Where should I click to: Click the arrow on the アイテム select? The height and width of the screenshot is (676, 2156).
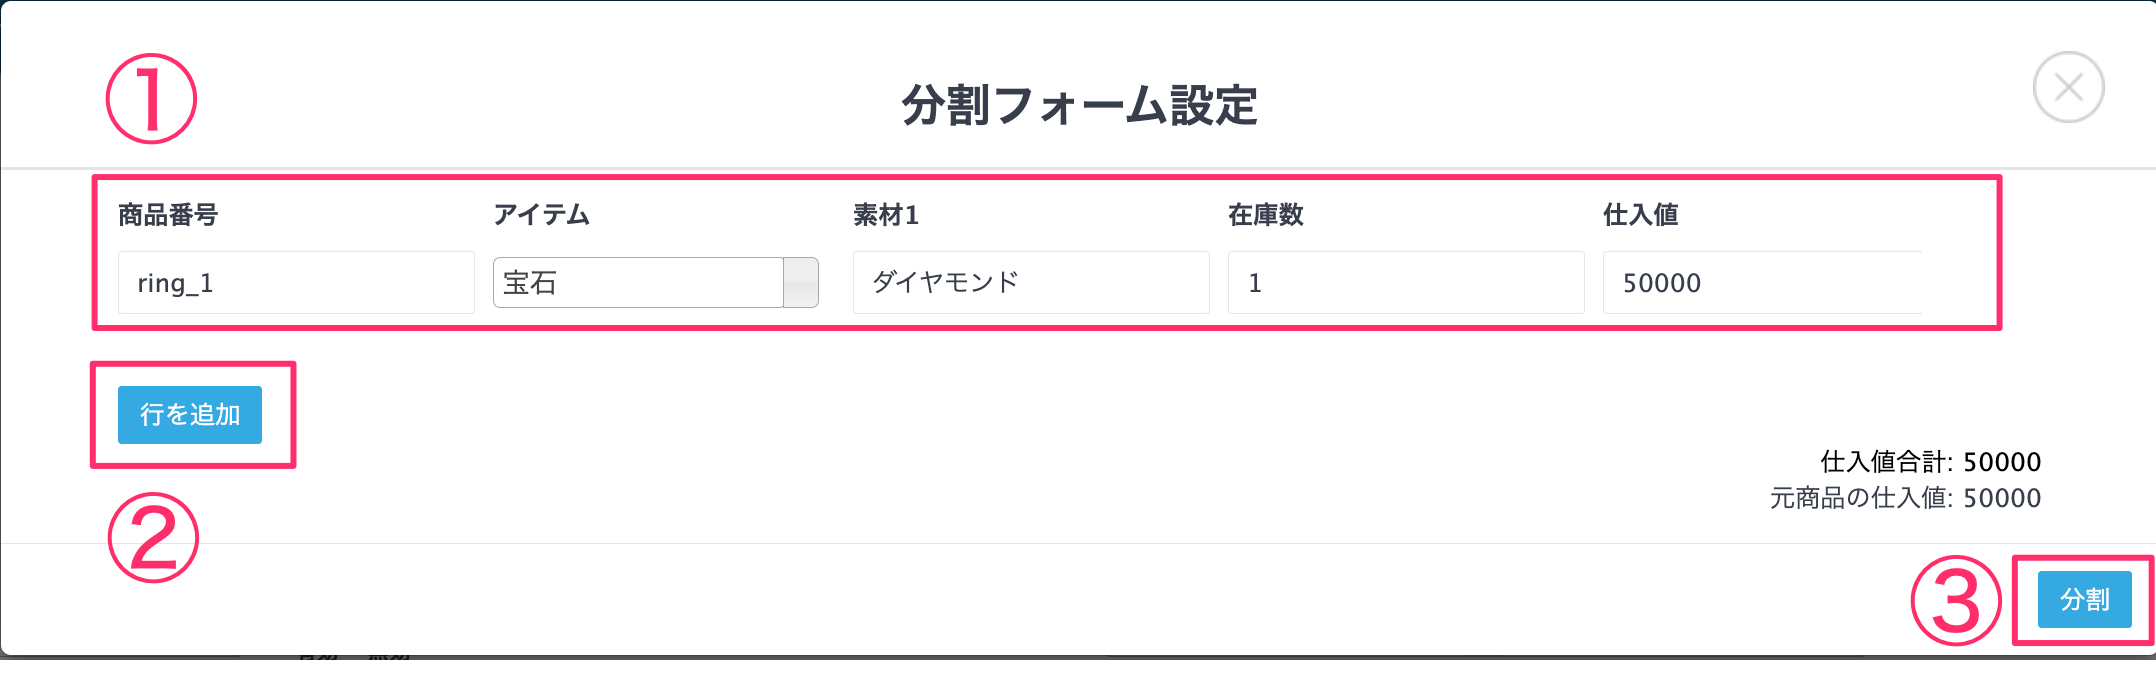[x=801, y=282]
